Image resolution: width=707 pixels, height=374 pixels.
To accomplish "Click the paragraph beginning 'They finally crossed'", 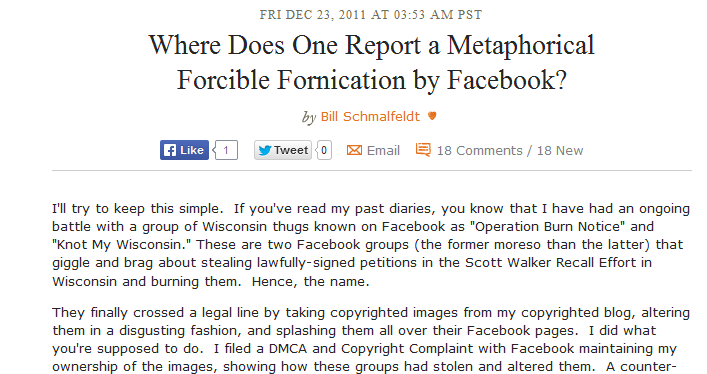I will pyautogui.click(x=371, y=340).
